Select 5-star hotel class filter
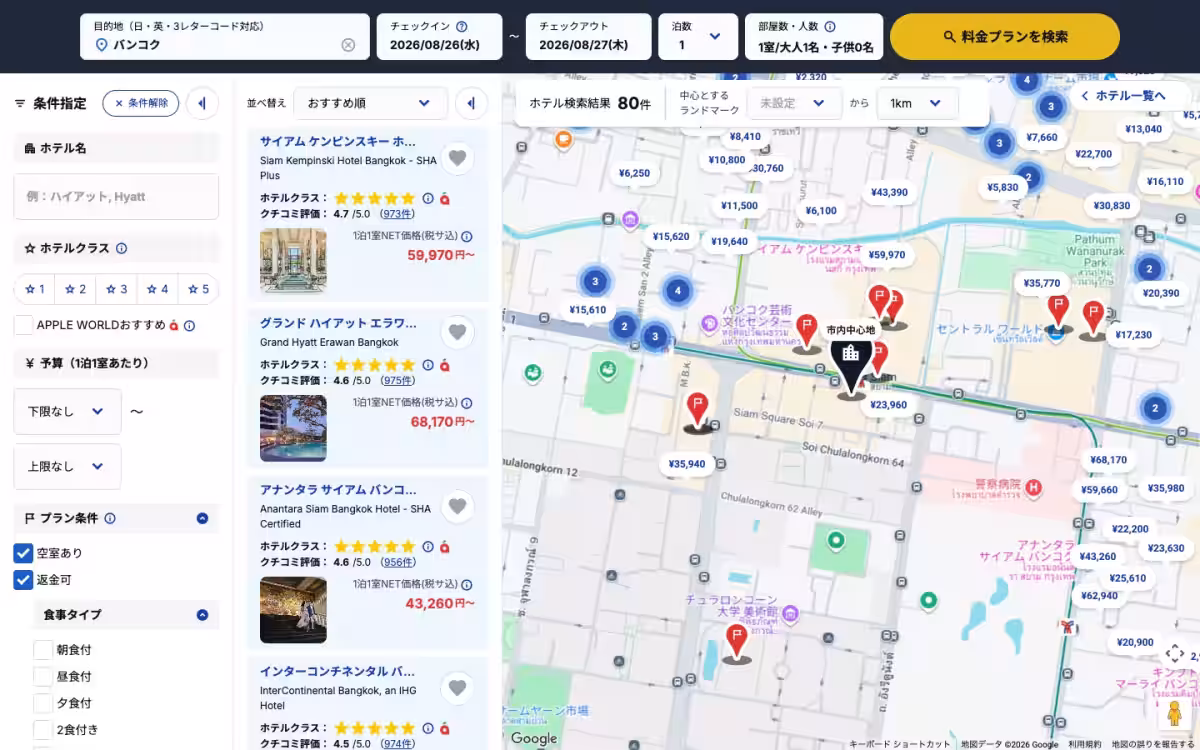Screen dimensions: 1200x750 pyautogui.click(x=198, y=289)
